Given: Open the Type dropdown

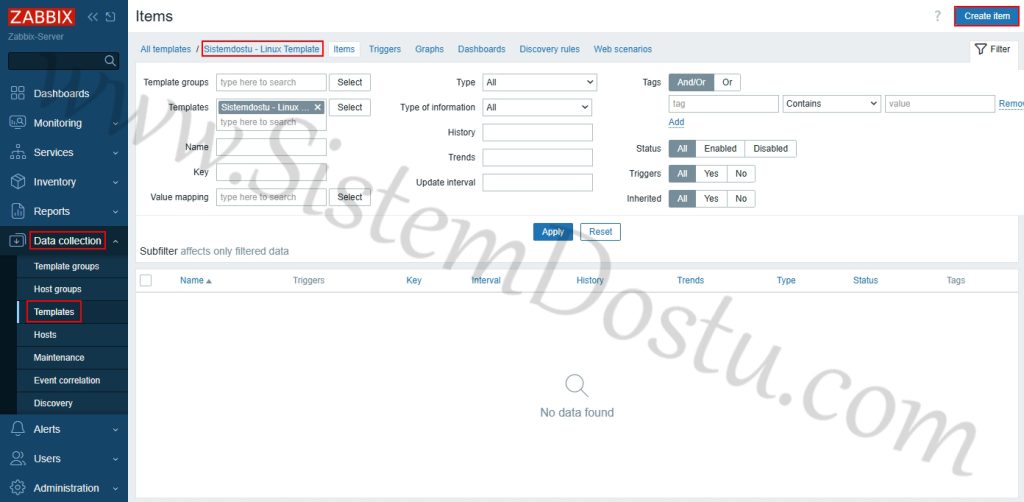Looking at the screenshot, I should click(x=539, y=82).
